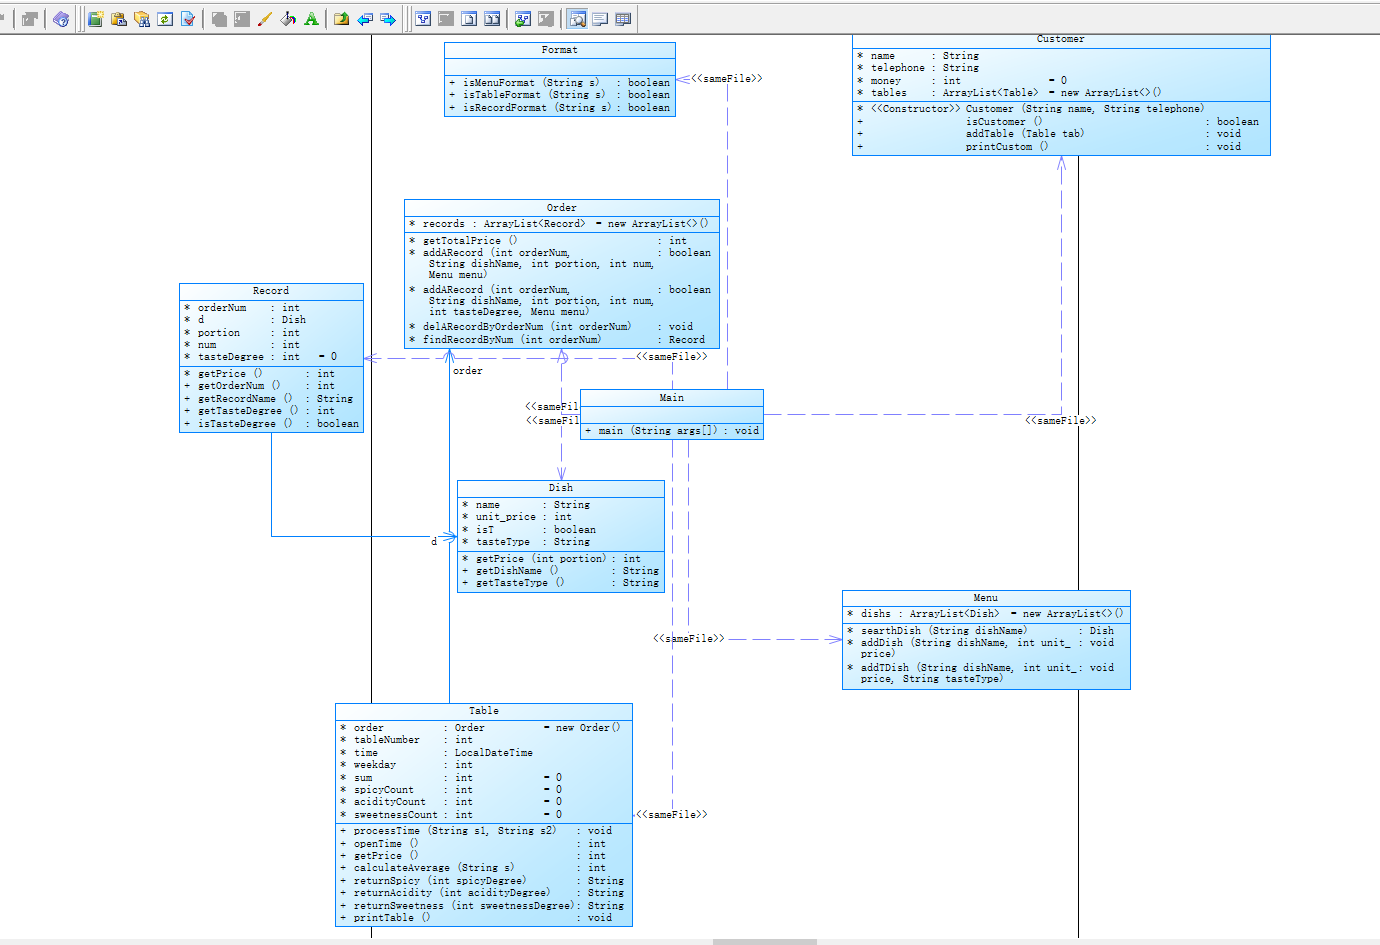Toggle the highlighted magnifier browser view button

577,19
